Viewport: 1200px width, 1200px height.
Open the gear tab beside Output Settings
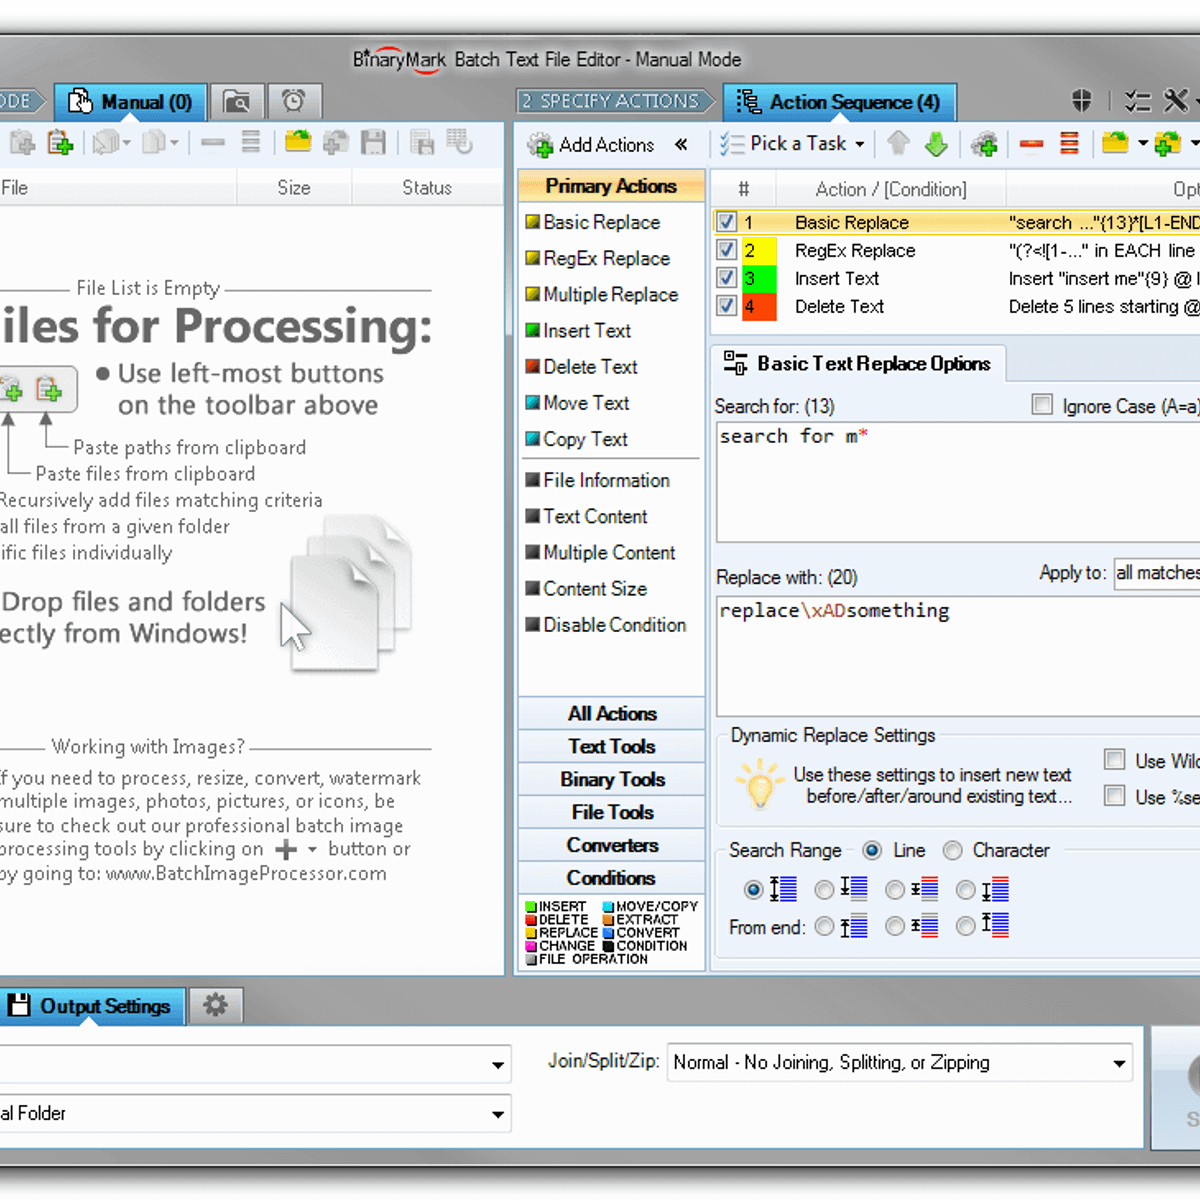(215, 1005)
